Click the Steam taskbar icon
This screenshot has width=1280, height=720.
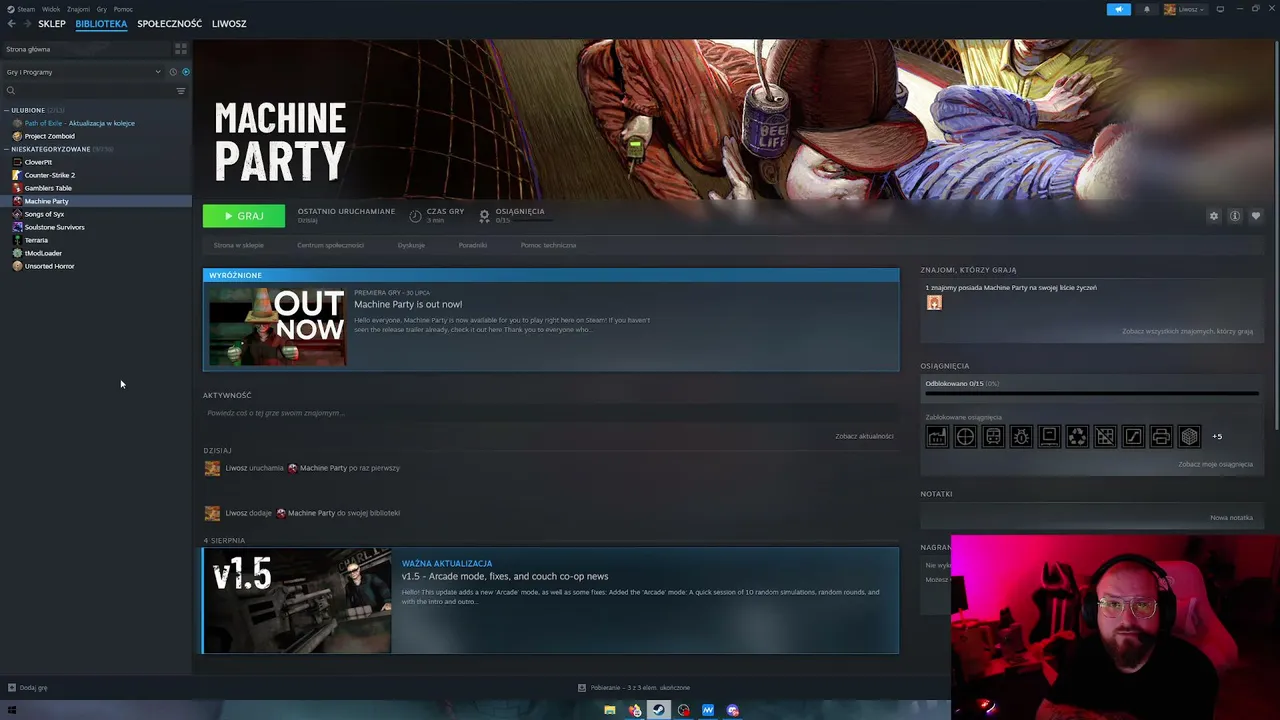658,710
